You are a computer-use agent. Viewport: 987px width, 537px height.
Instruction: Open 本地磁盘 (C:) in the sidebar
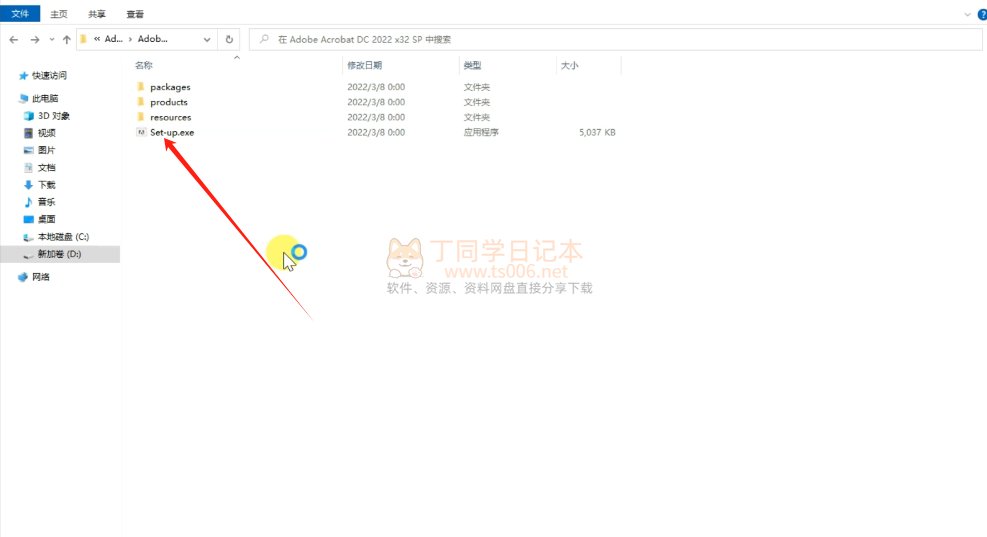click(63, 237)
